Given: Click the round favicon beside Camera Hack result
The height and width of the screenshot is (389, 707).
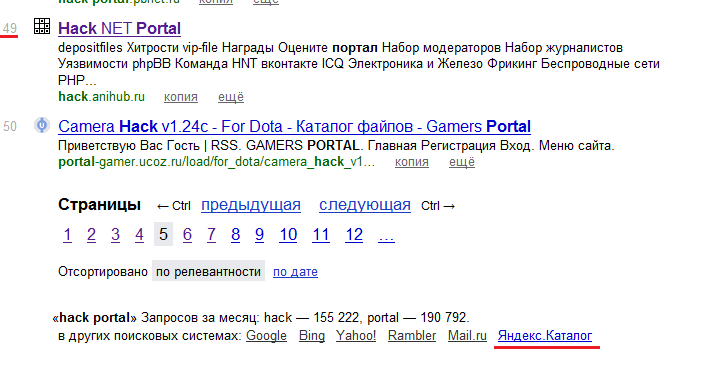Looking at the screenshot, I should [x=42, y=125].
